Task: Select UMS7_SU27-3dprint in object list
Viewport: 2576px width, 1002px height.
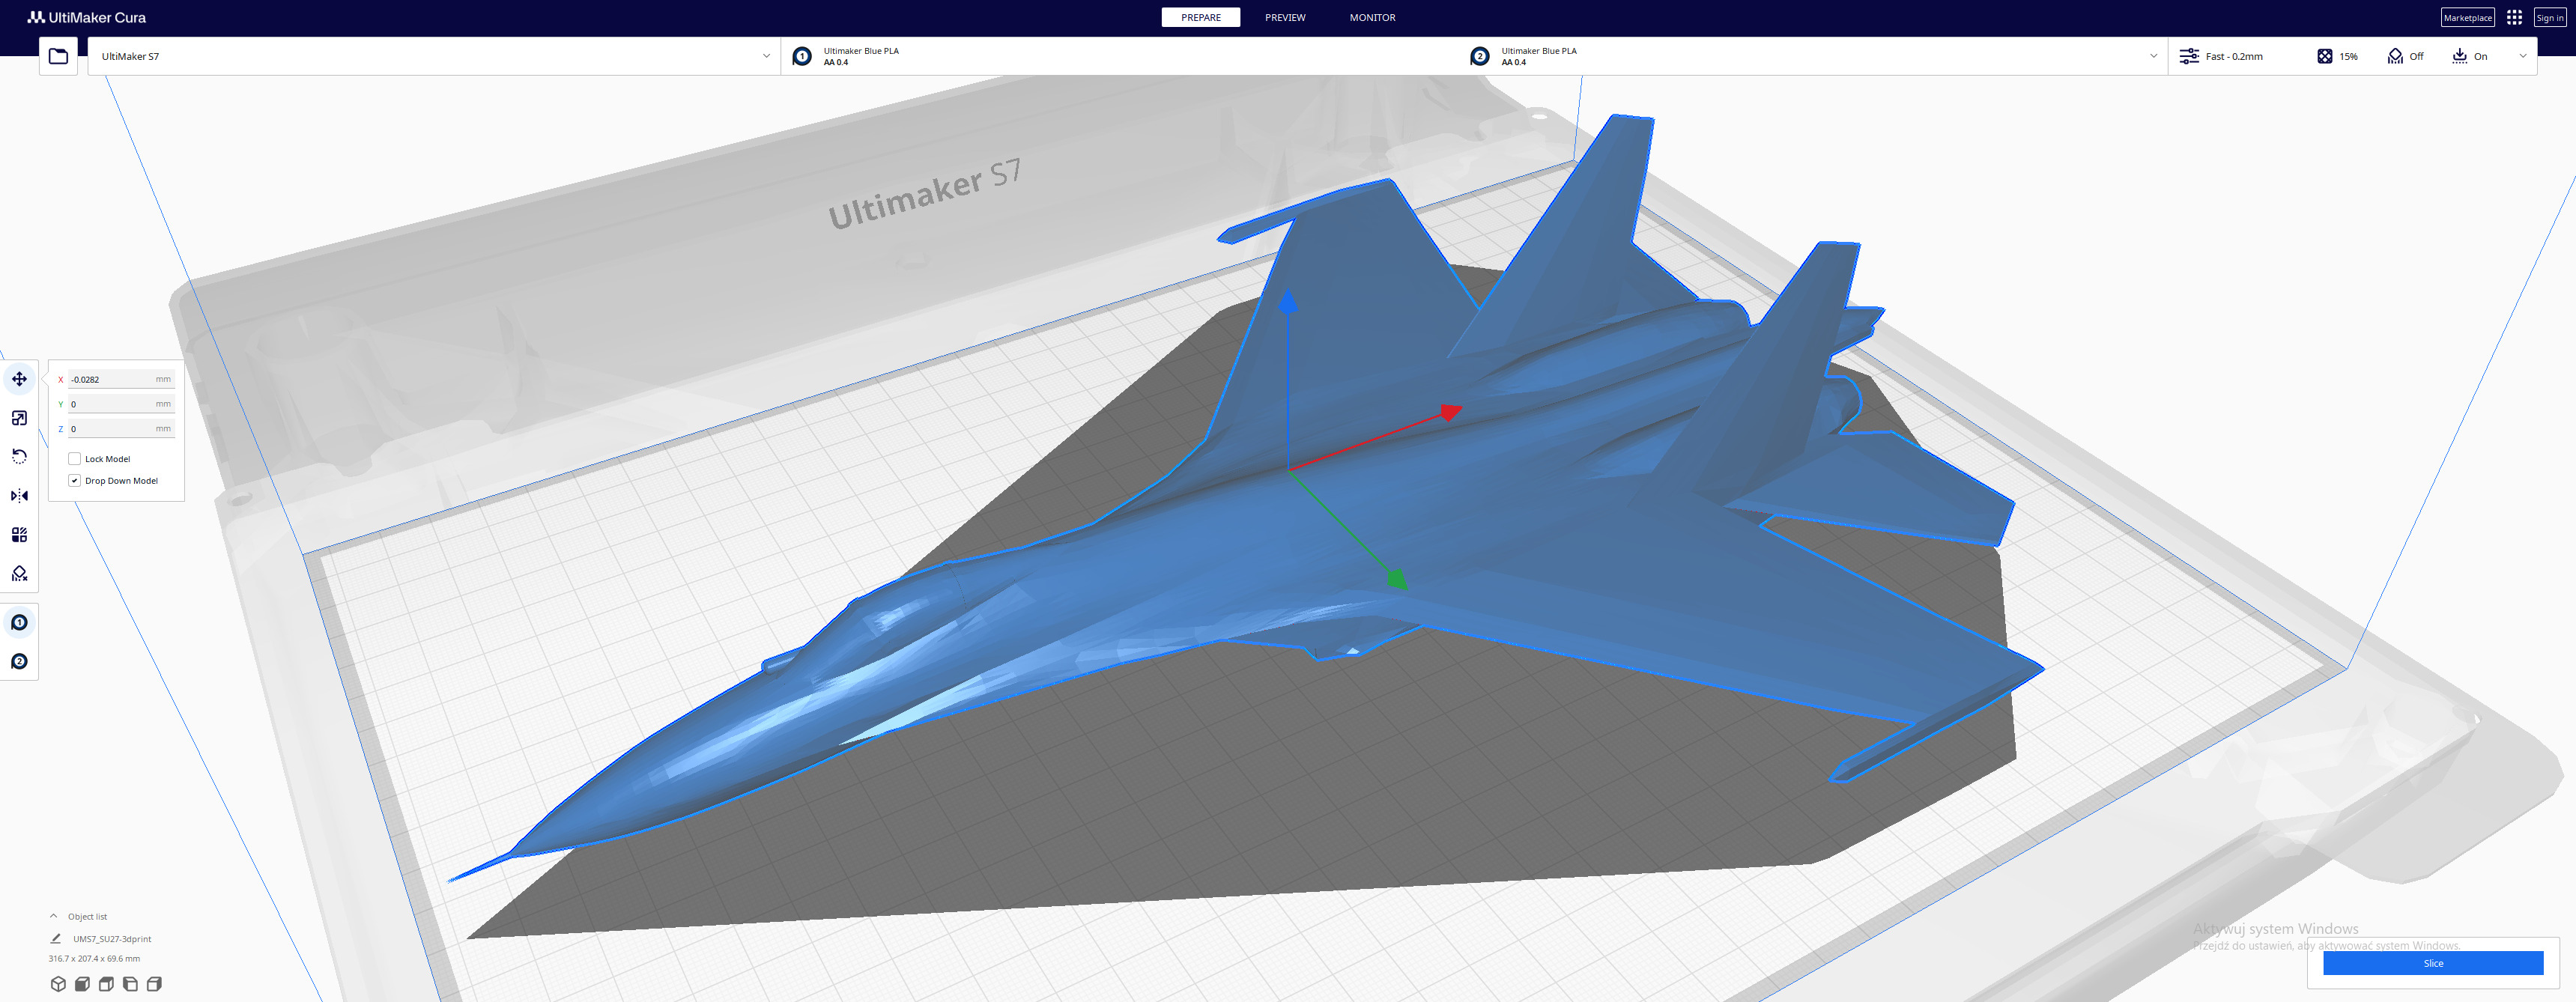Action: [x=112, y=939]
